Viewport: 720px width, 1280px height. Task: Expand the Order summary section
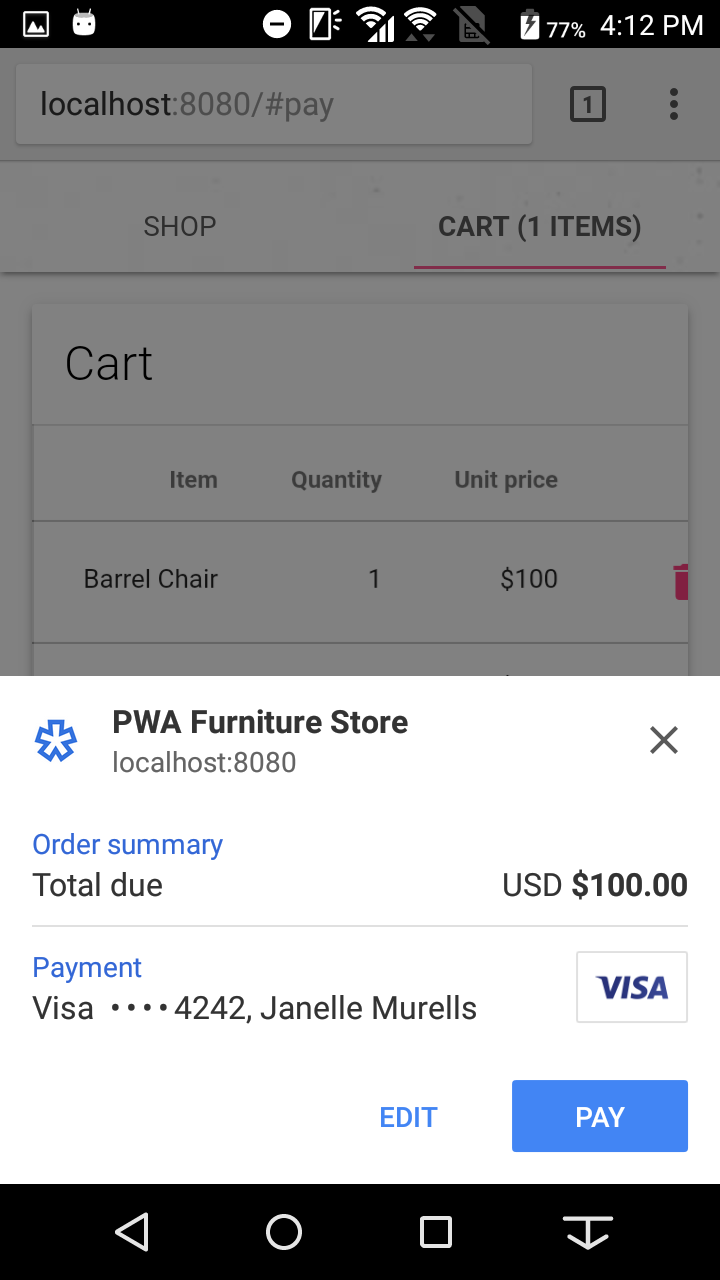[x=360, y=865]
